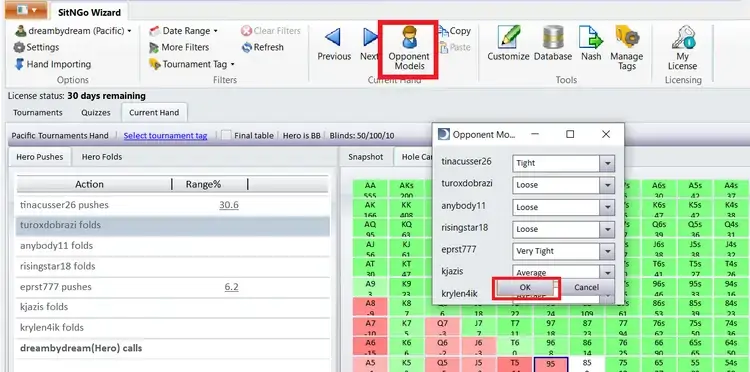Switch to Quizzes tab
750x372 pixels.
tap(96, 113)
